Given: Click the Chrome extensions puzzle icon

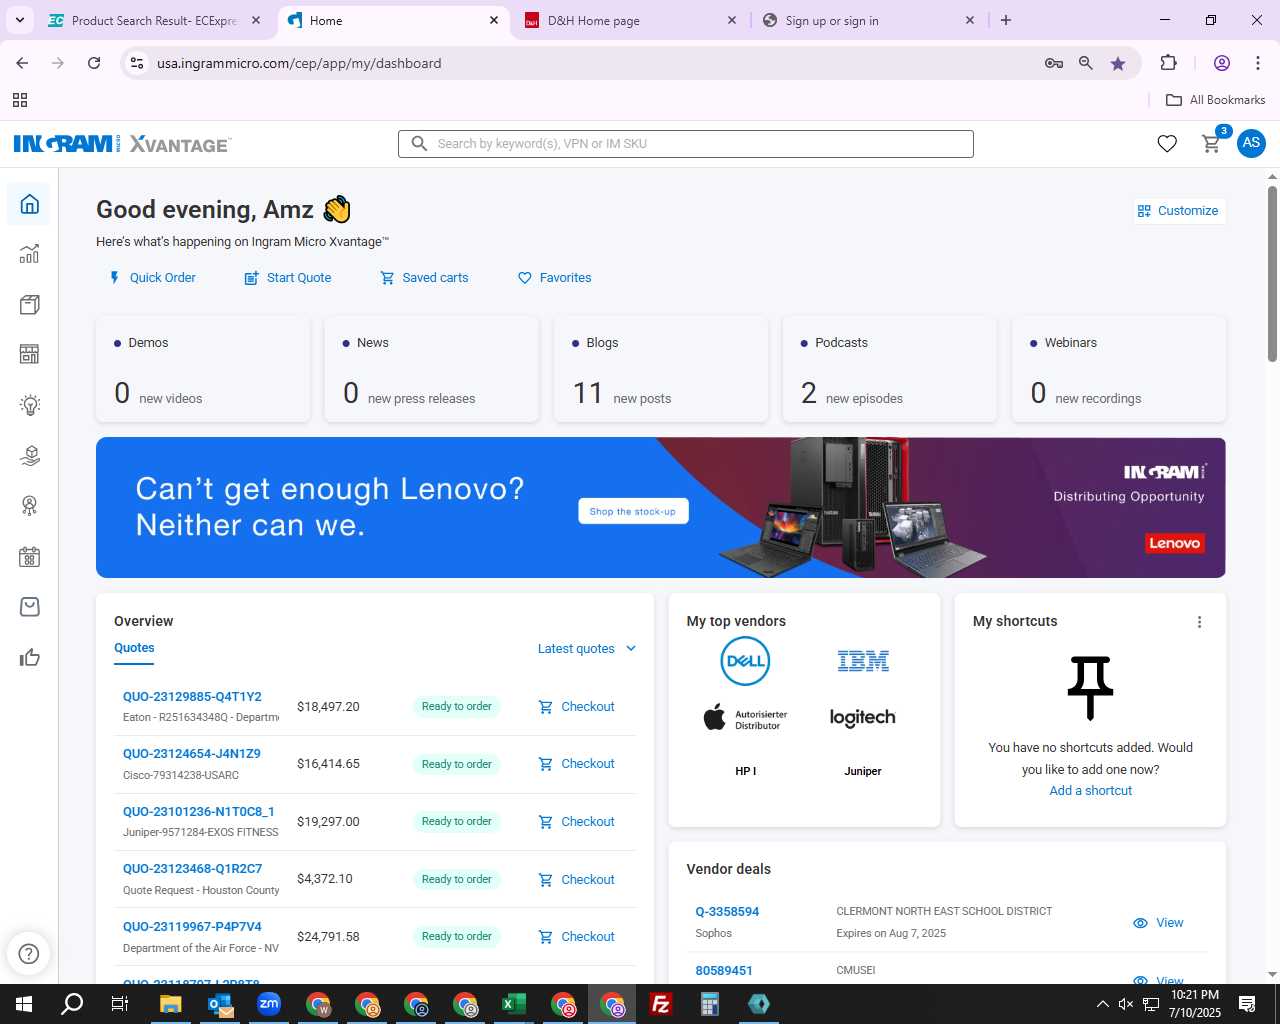Looking at the screenshot, I should point(1168,63).
